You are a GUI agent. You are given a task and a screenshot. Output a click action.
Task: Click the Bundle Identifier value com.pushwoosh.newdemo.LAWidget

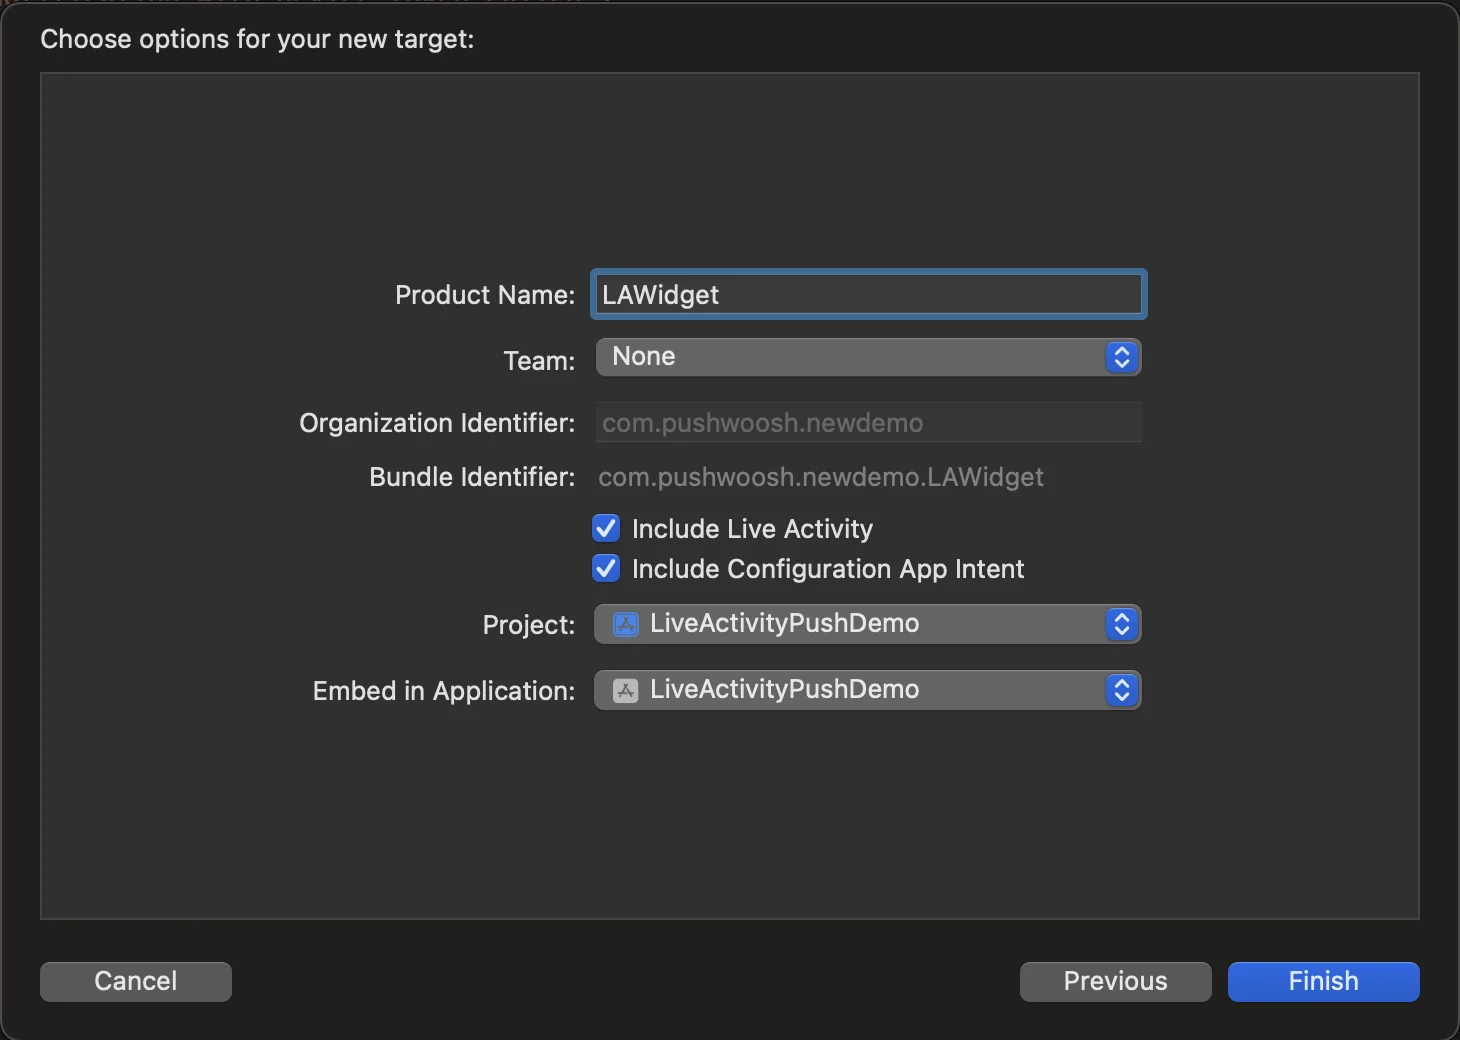820,477
